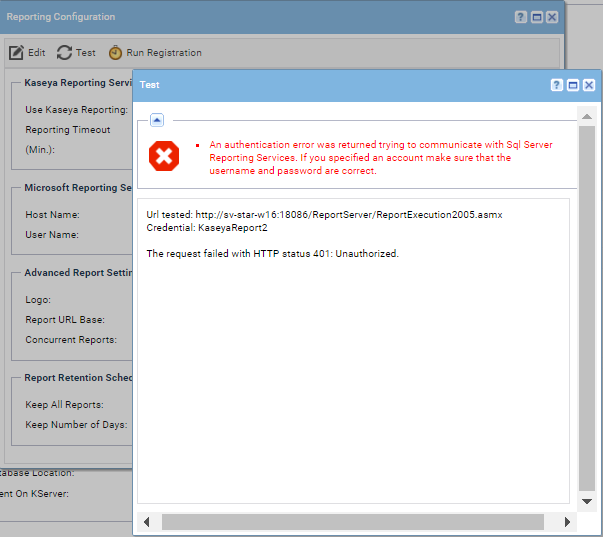
Task: Click the Credential: KaseyaReport2 text
Action: [207, 228]
